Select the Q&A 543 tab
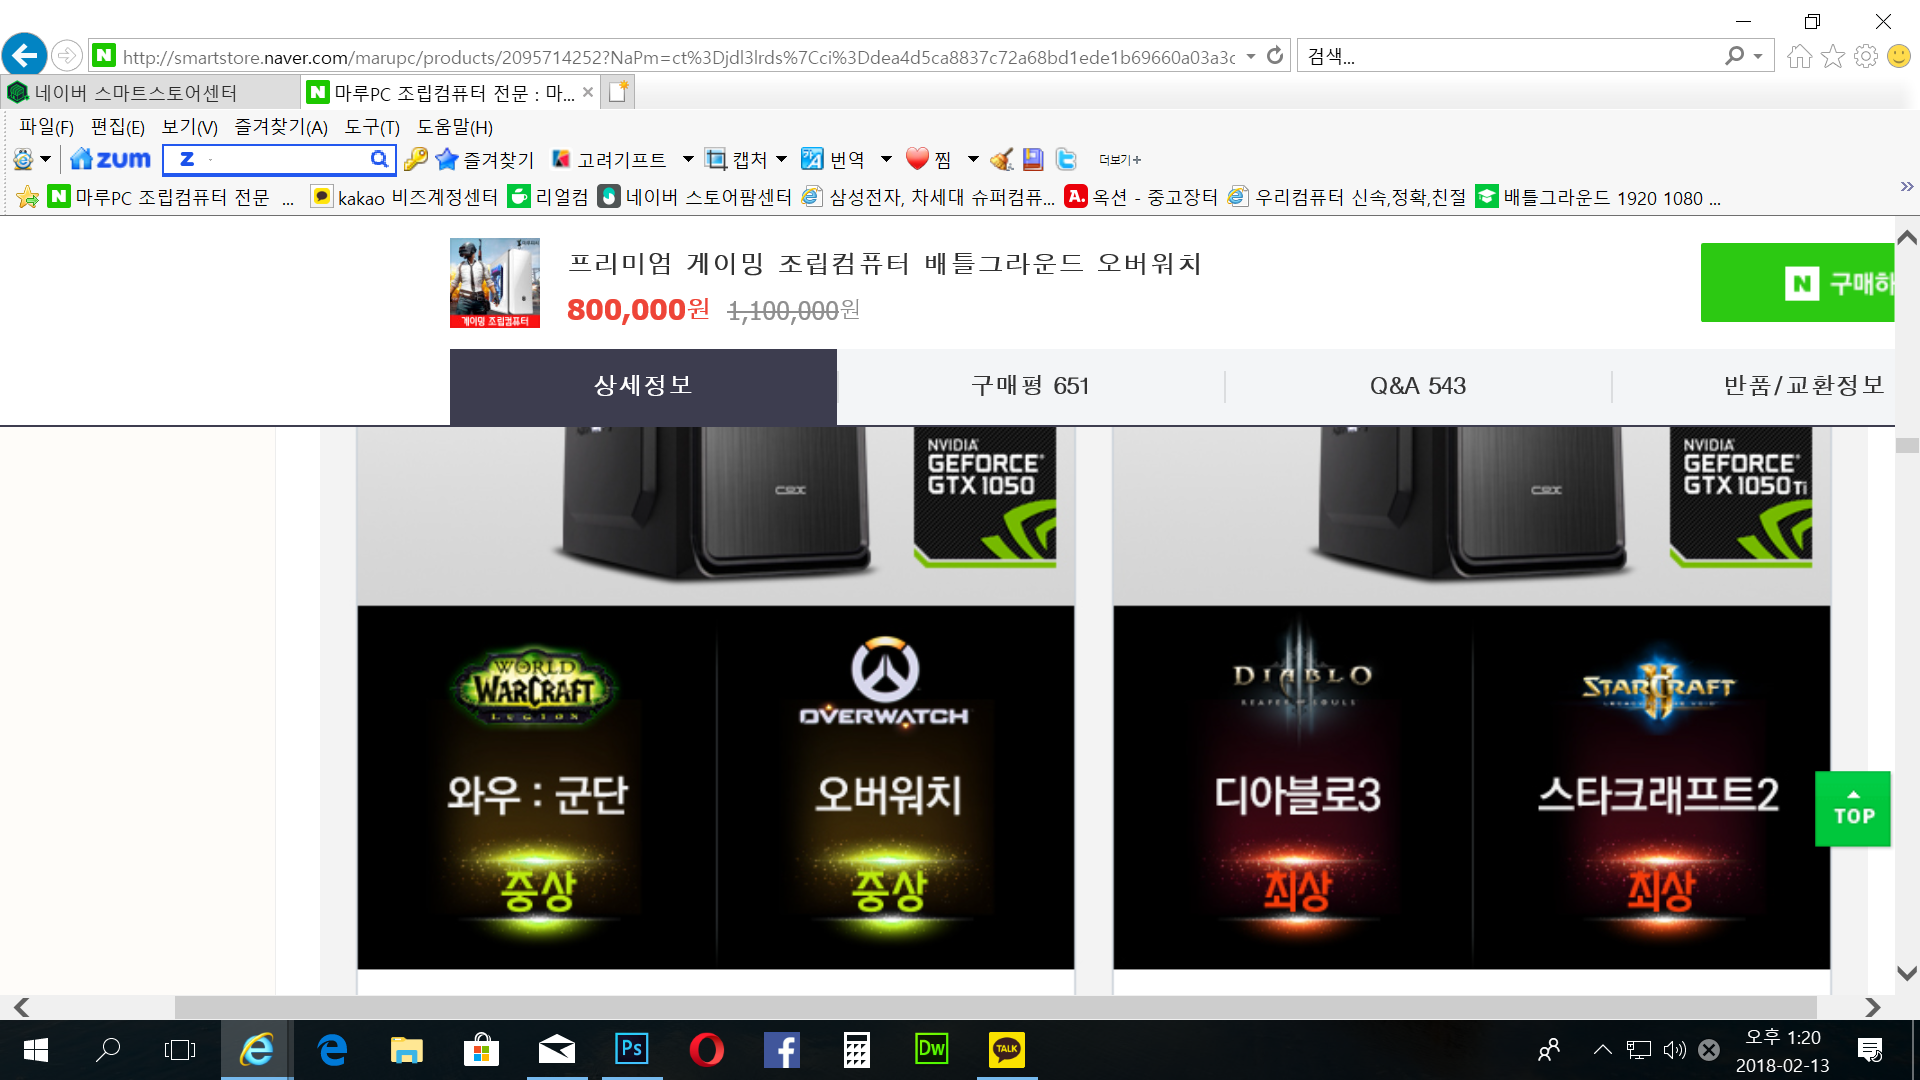 [1418, 387]
